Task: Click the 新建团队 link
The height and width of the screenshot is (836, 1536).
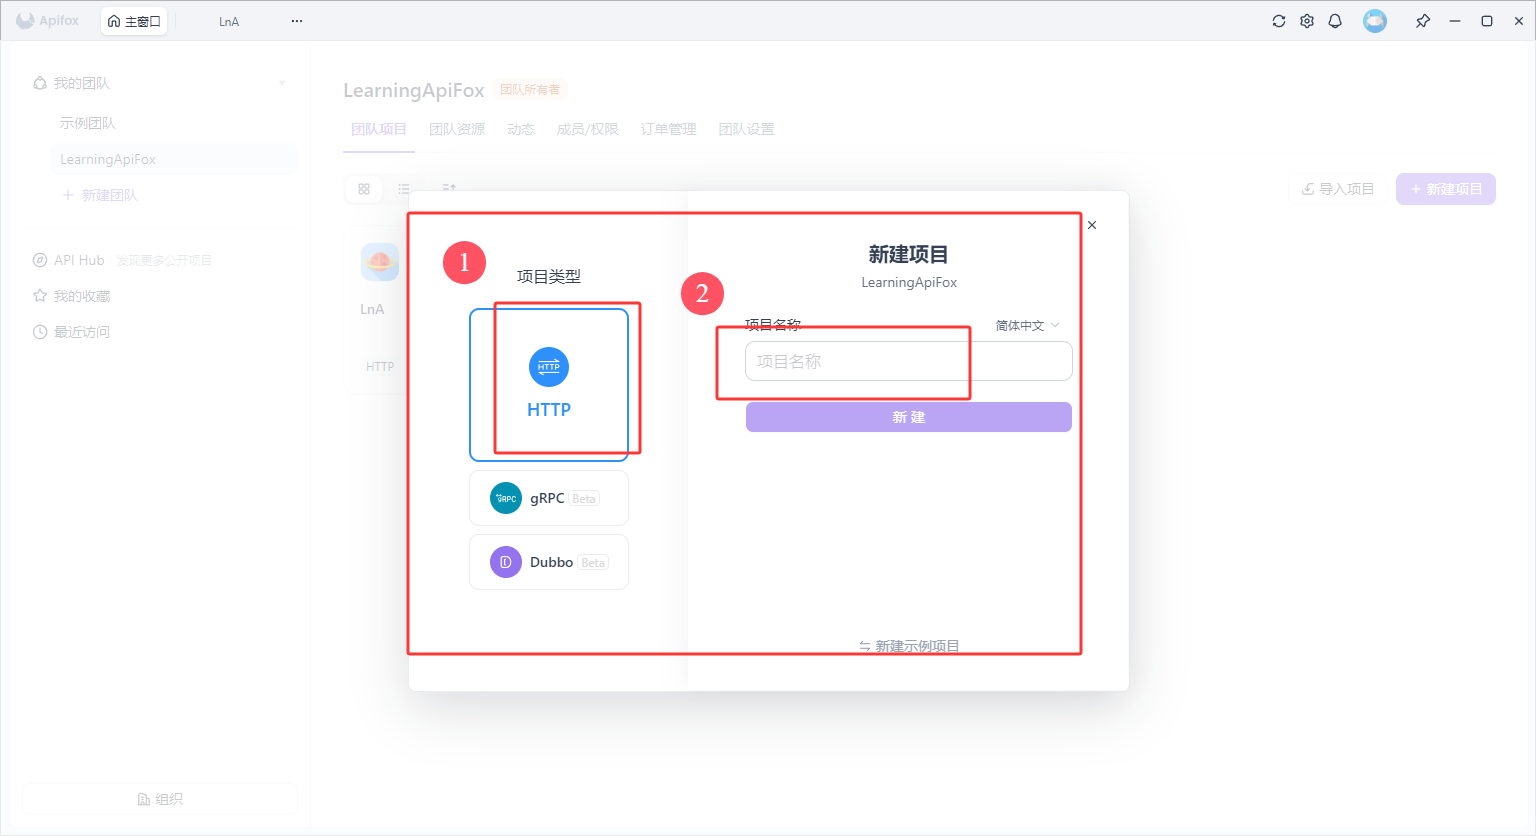Action: (x=100, y=195)
